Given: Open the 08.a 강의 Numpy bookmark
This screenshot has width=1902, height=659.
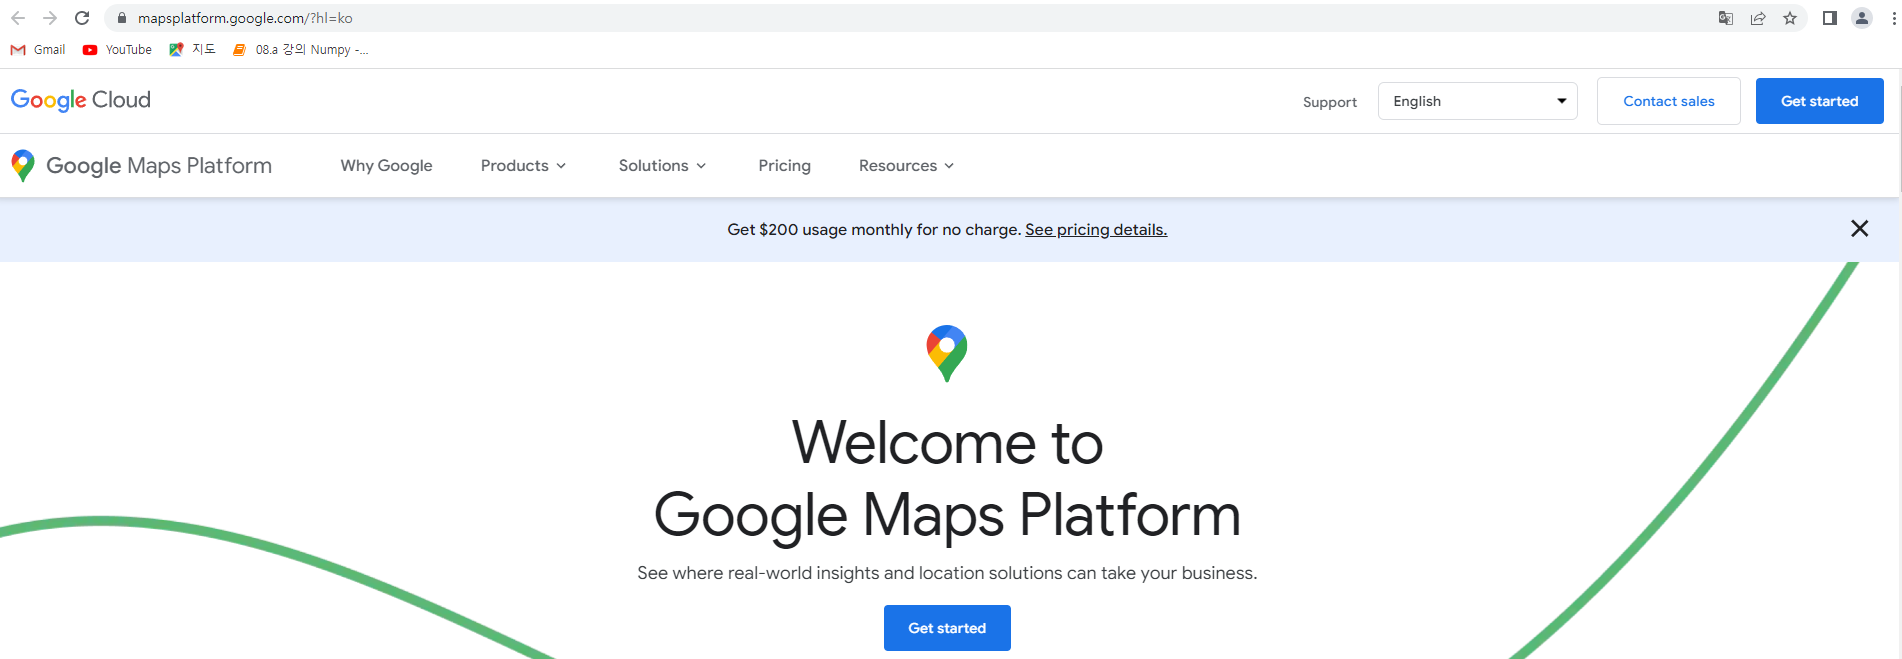Looking at the screenshot, I should point(301,50).
